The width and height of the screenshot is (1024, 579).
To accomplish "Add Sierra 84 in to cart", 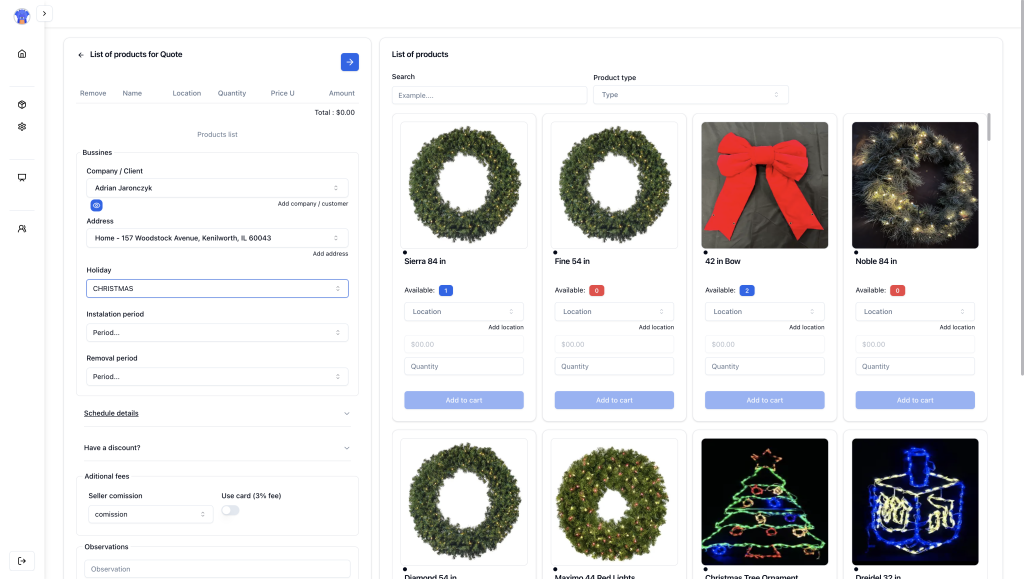I will pos(464,400).
